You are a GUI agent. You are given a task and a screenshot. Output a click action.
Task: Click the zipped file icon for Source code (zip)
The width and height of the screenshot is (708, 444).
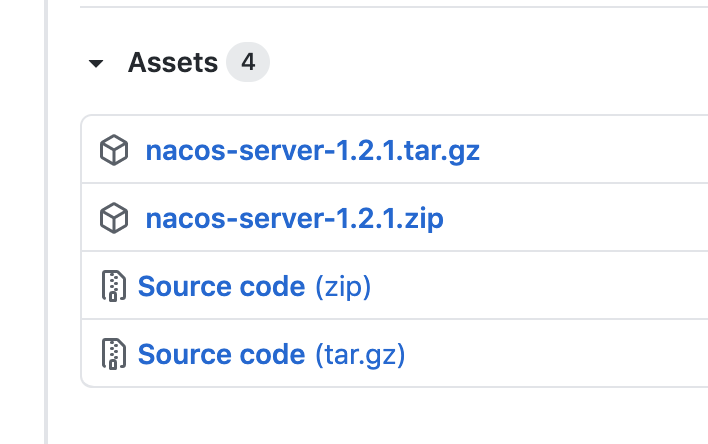[x=113, y=286]
